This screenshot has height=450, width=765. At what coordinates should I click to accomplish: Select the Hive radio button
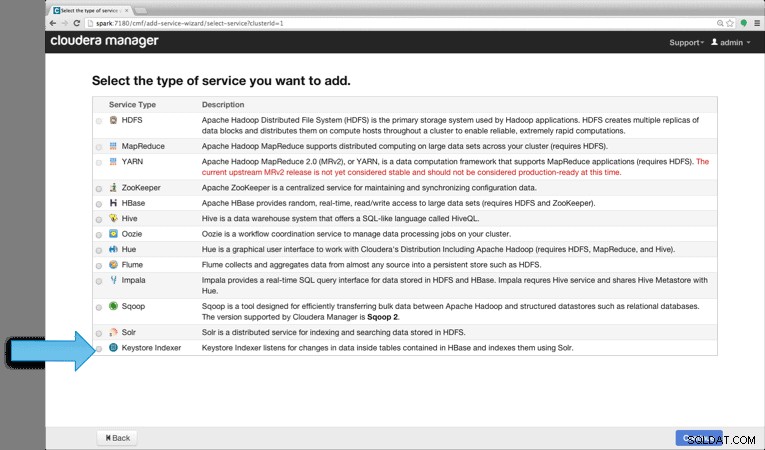pyautogui.click(x=99, y=220)
